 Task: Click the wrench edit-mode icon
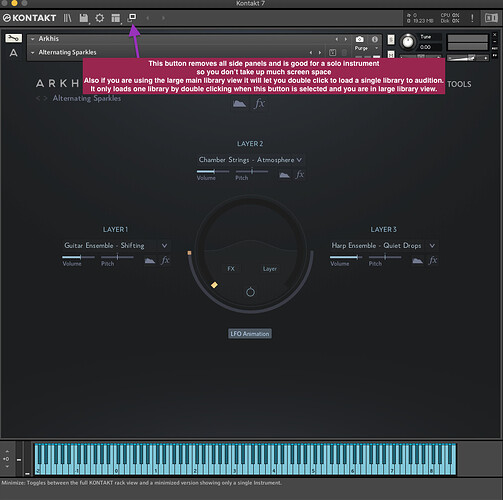pyautogui.click(x=13, y=38)
